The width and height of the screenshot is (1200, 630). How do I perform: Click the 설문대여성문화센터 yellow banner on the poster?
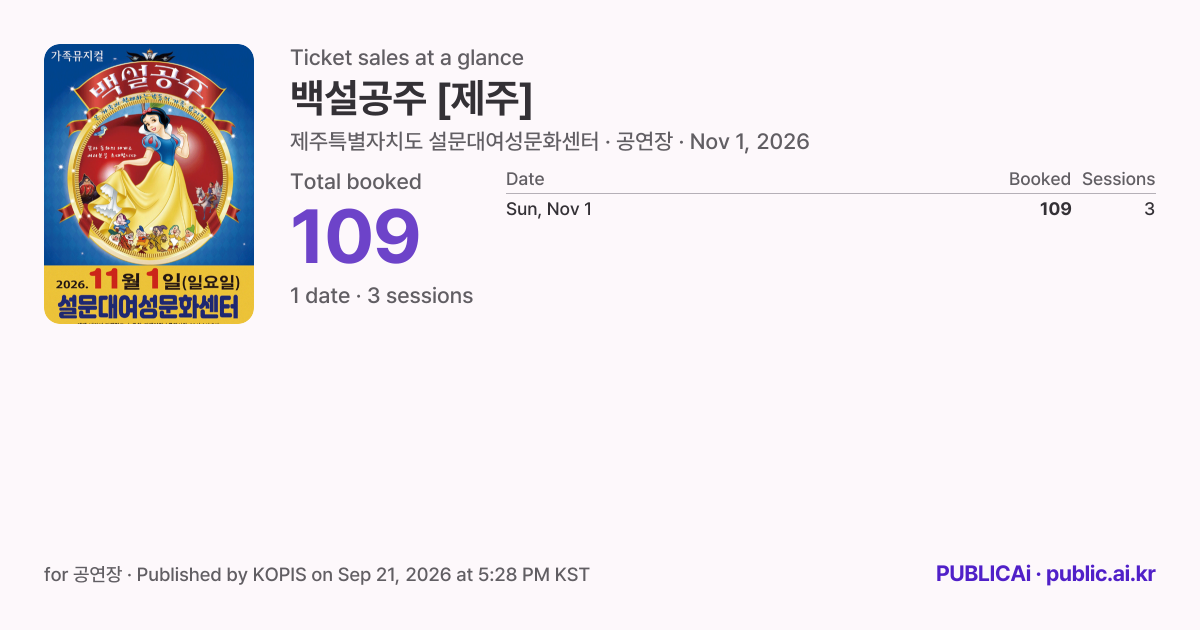pos(149,306)
